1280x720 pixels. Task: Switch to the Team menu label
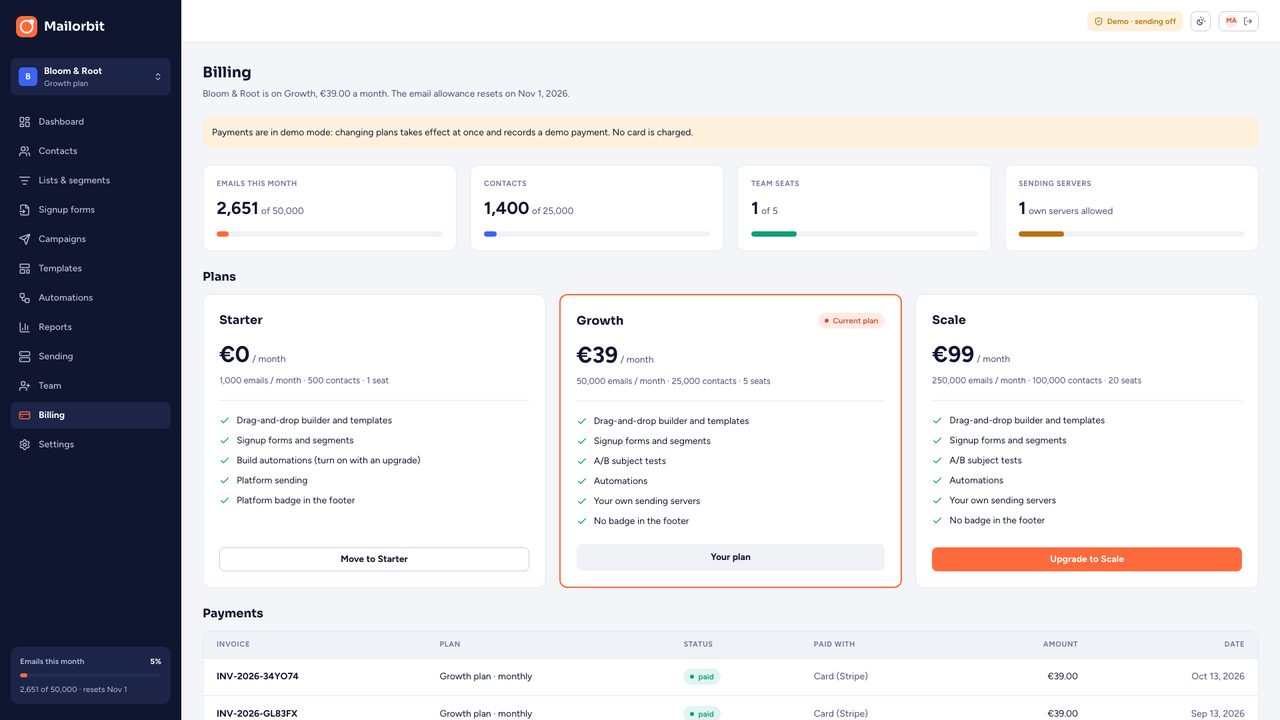(x=50, y=386)
